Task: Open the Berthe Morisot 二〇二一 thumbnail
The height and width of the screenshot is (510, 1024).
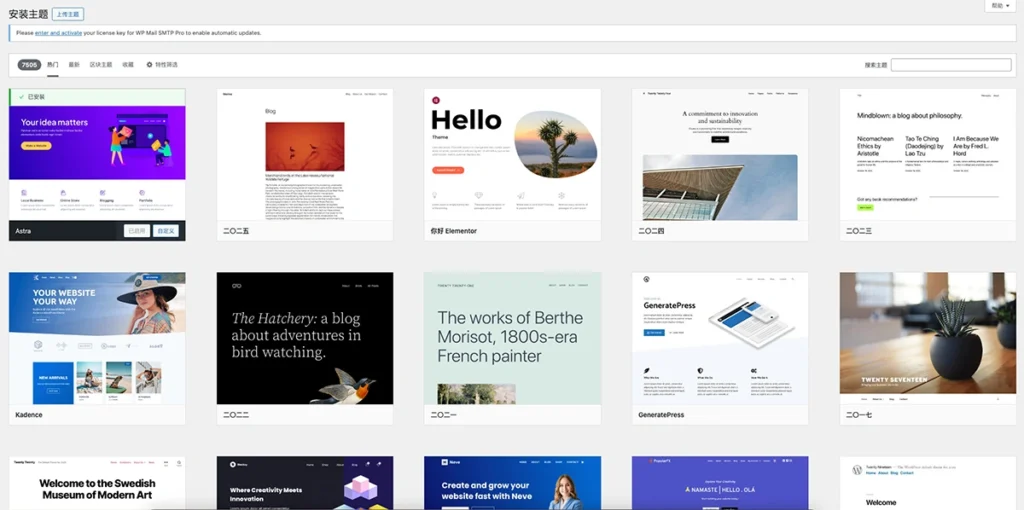Action: pyautogui.click(x=512, y=338)
